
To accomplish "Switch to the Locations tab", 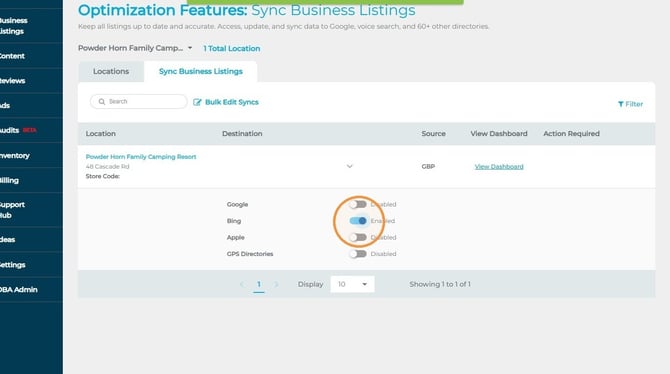I will coord(111,71).
